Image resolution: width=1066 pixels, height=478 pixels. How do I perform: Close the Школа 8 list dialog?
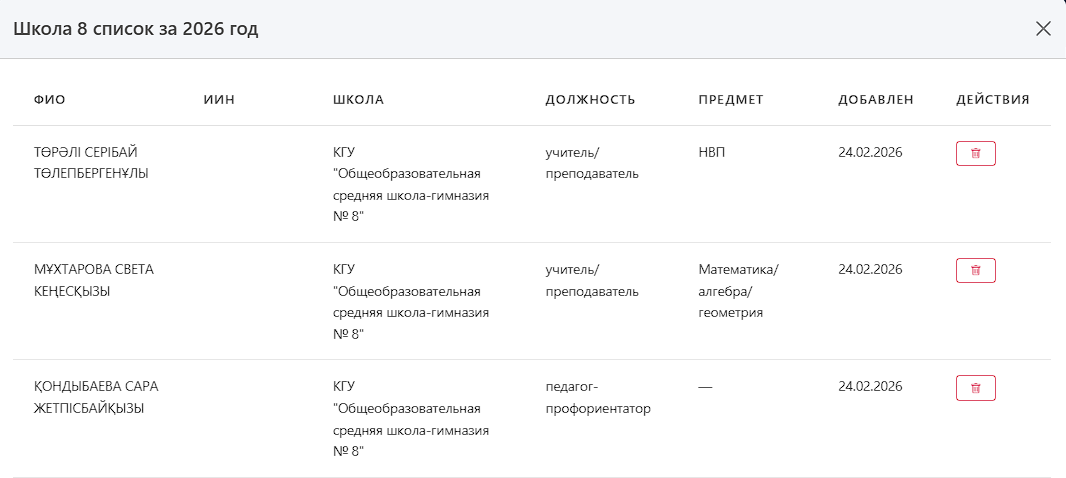click(1043, 29)
